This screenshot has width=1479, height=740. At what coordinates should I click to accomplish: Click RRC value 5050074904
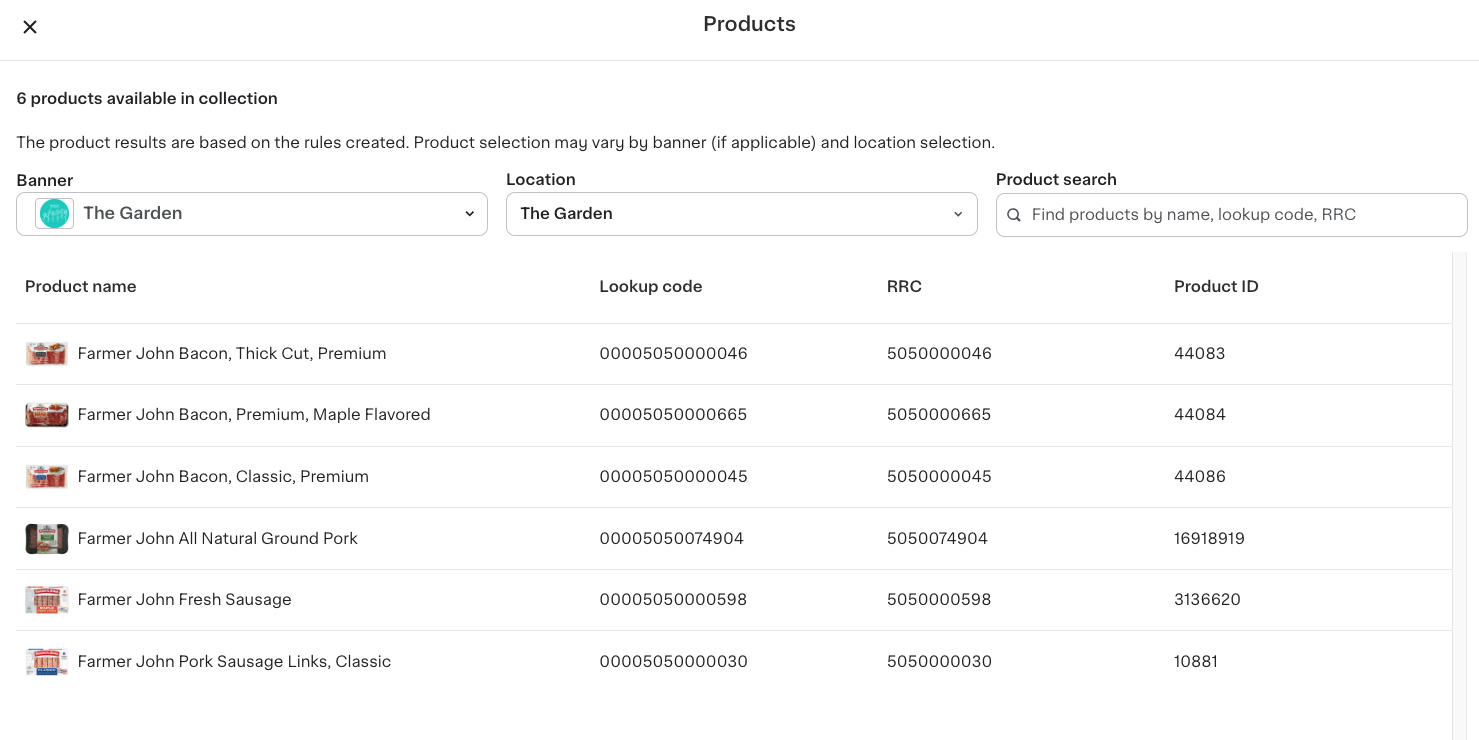(x=937, y=539)
